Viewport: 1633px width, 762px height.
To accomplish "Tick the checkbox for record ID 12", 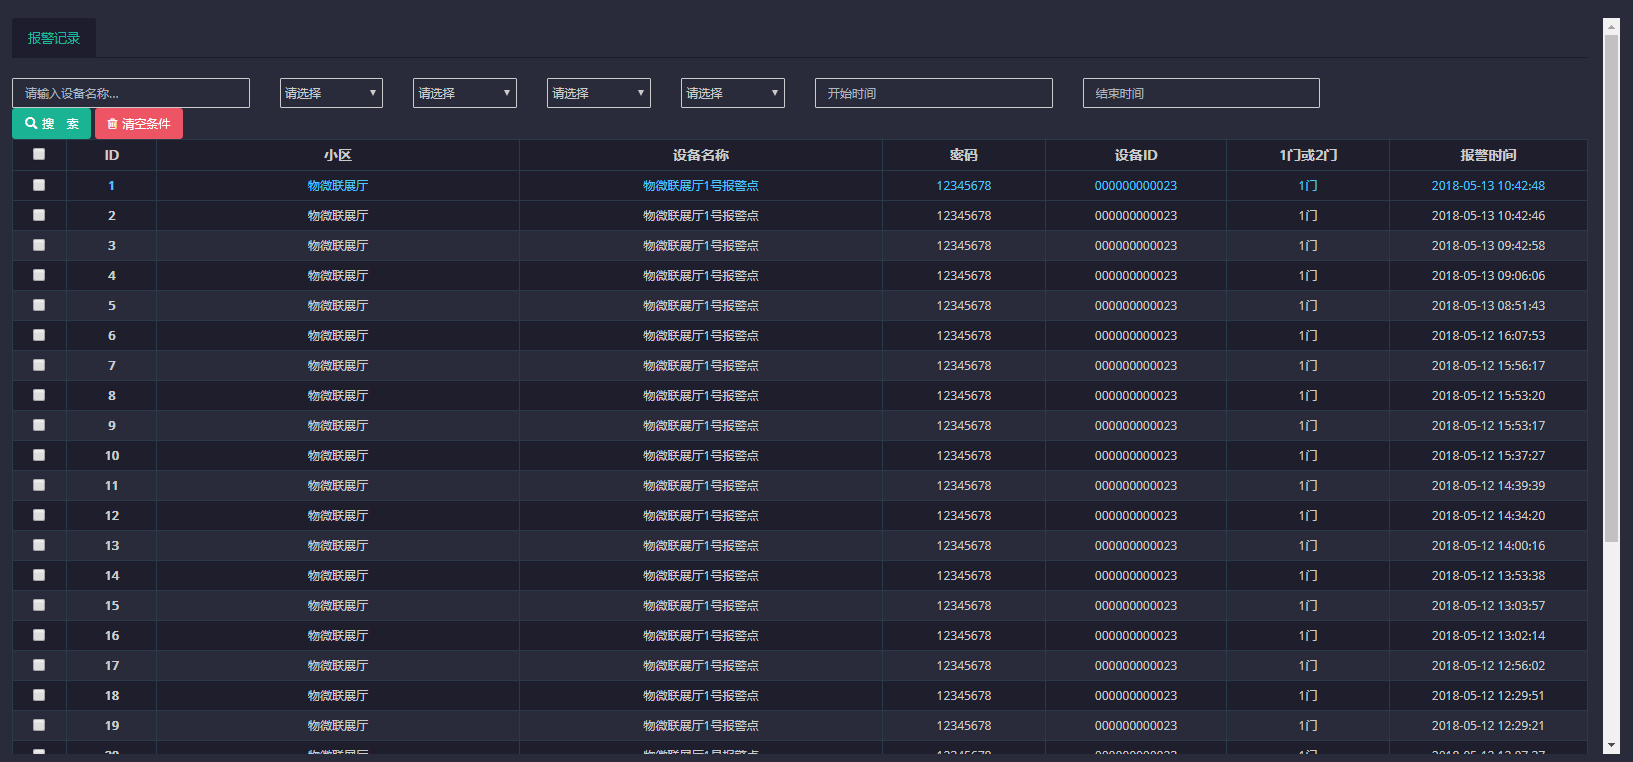I will [x=39, y=515].
